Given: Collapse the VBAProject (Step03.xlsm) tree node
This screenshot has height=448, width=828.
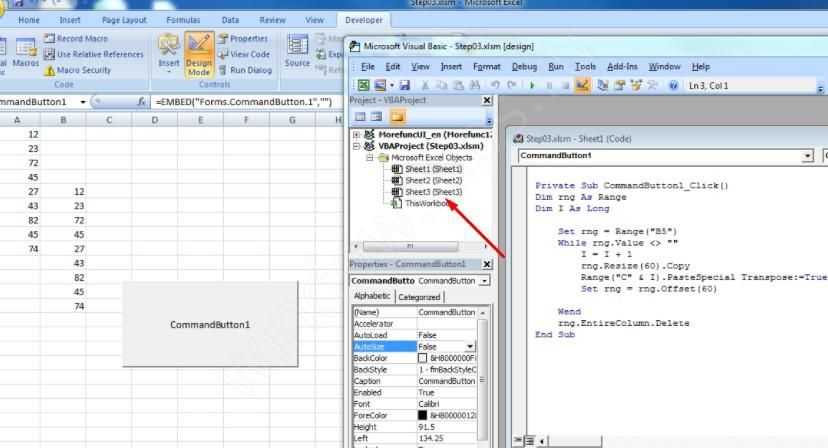Looking at the screenshot, I should pos(357,146).
